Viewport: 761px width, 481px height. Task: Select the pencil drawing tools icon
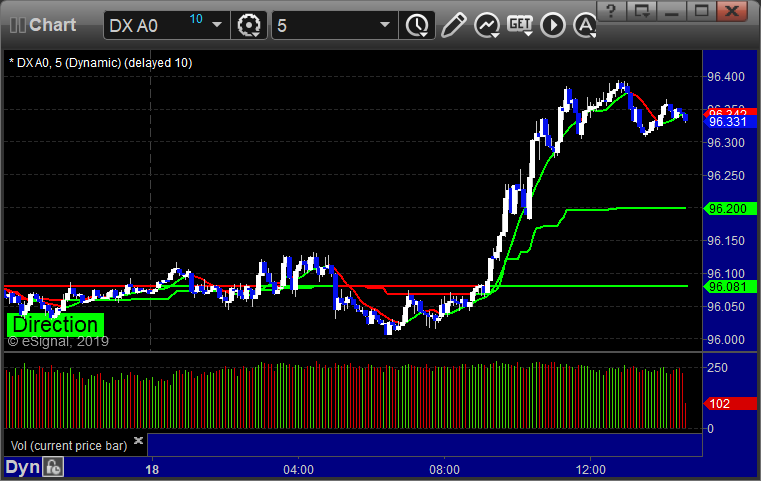tap(454, 25)
